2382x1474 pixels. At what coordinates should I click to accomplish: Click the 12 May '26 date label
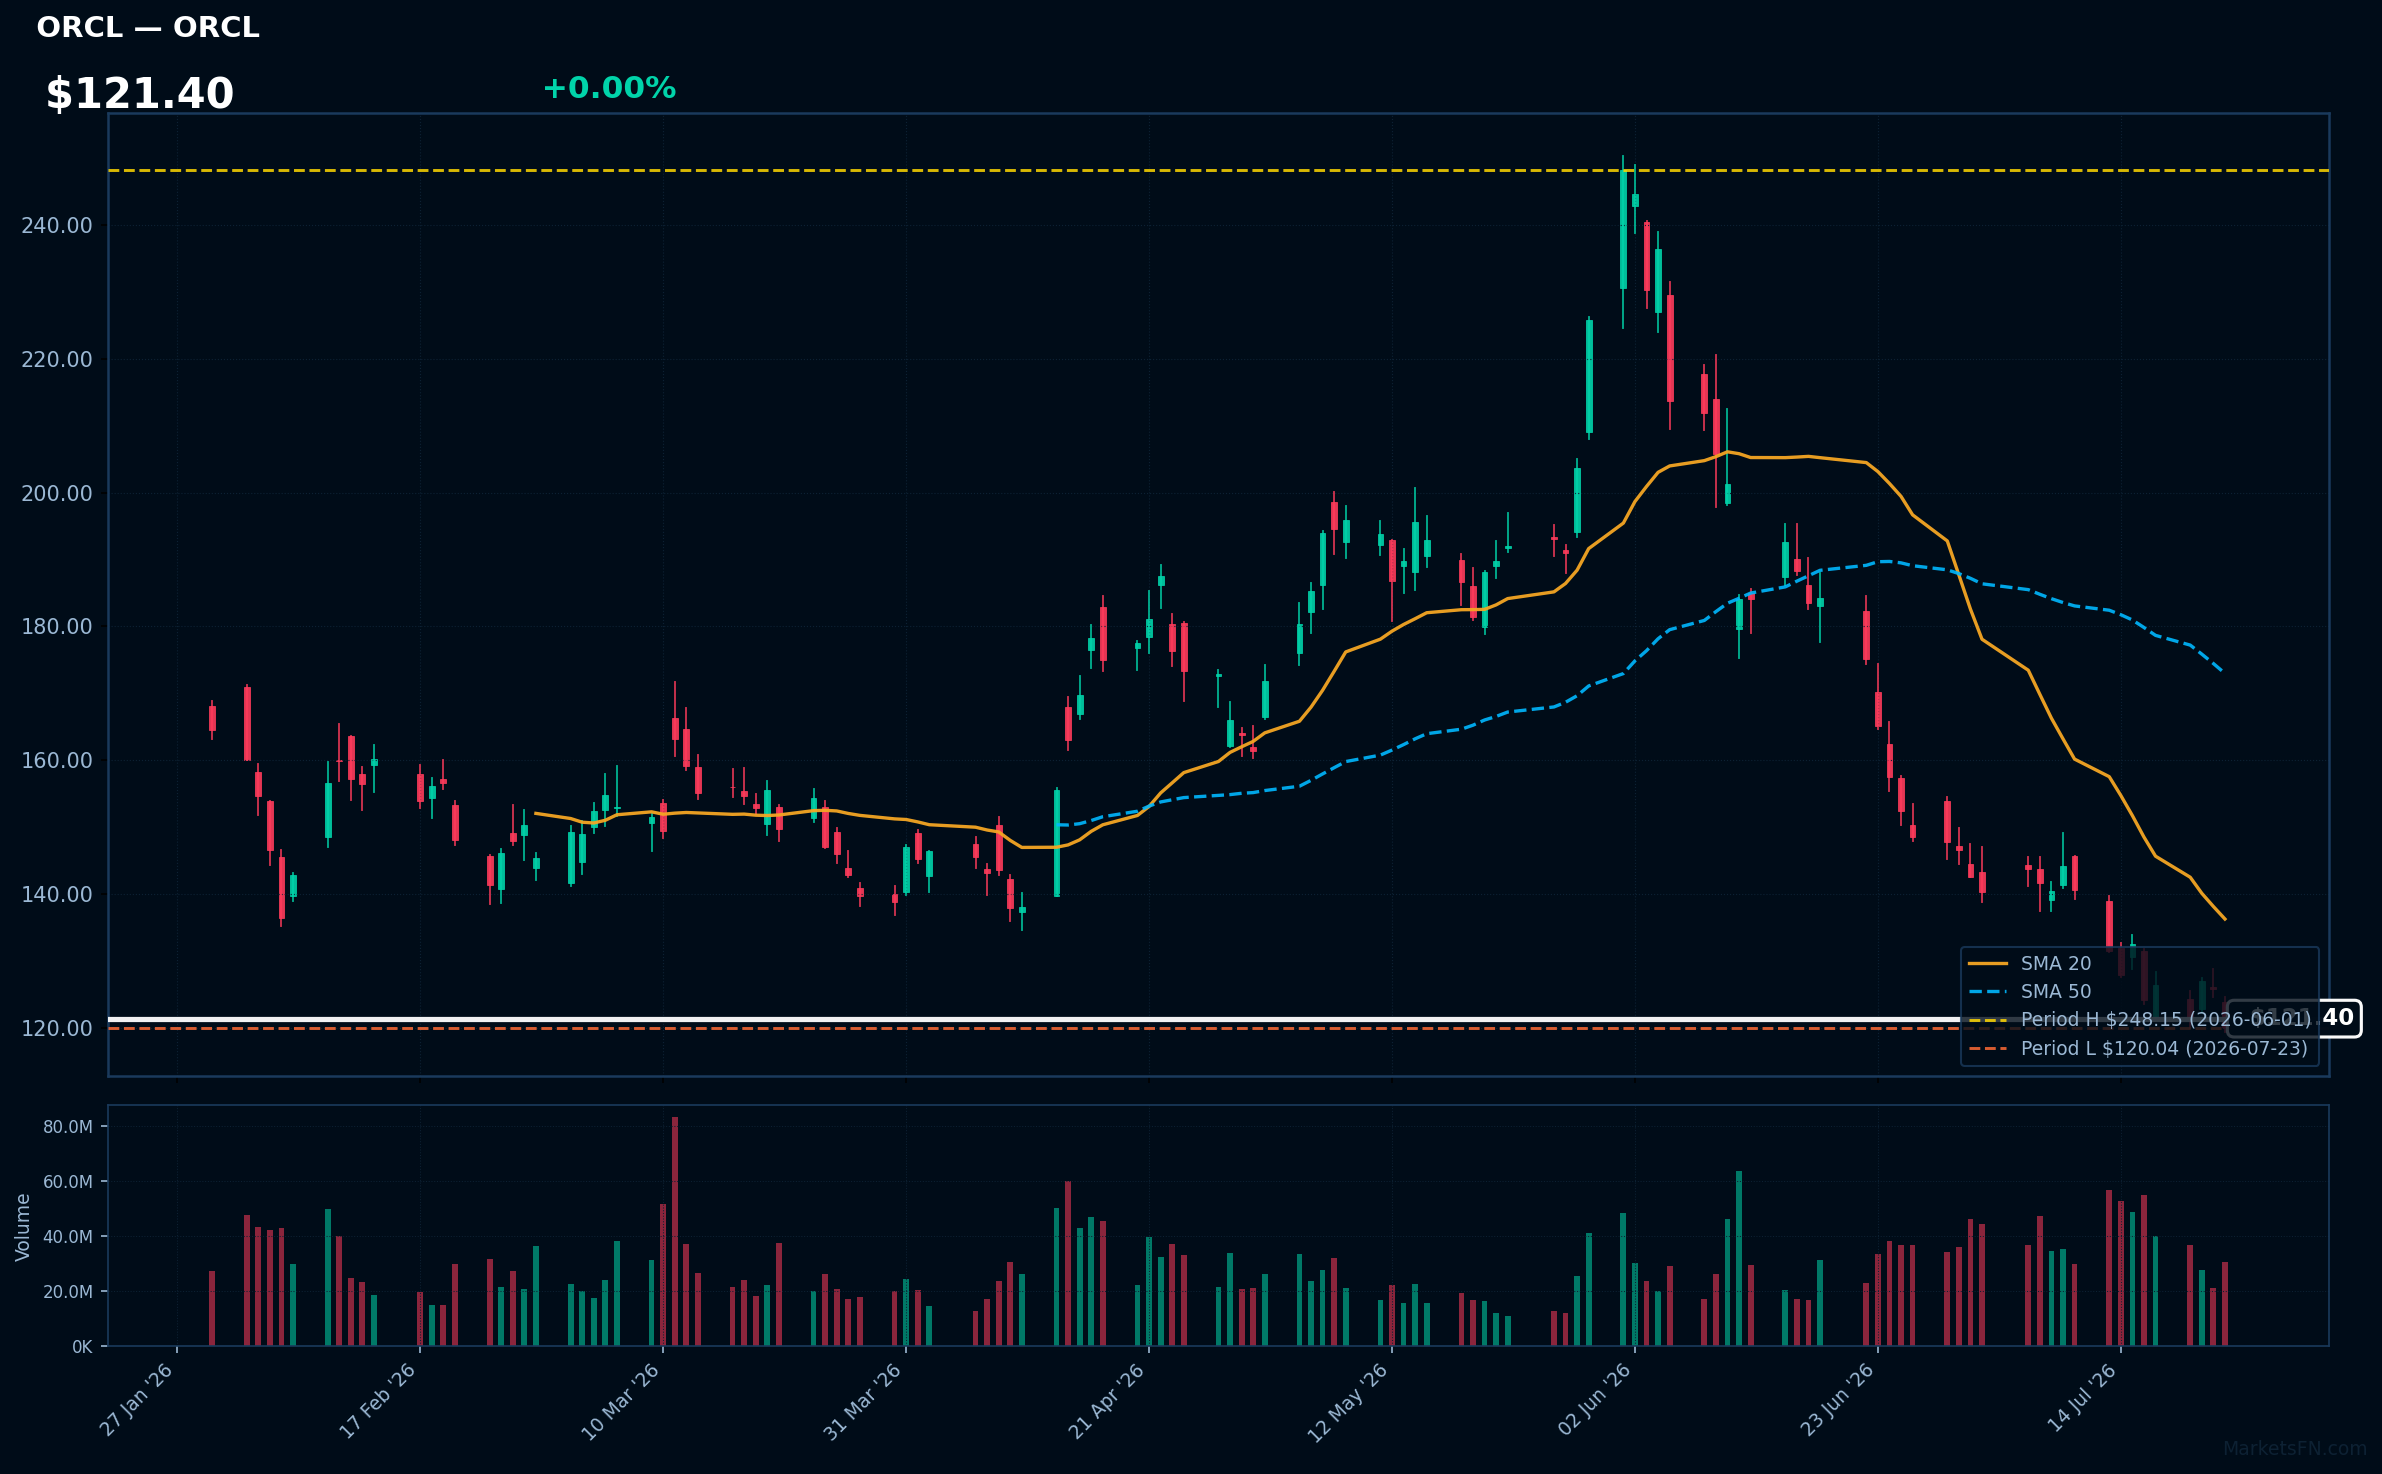[1349, 1401]
